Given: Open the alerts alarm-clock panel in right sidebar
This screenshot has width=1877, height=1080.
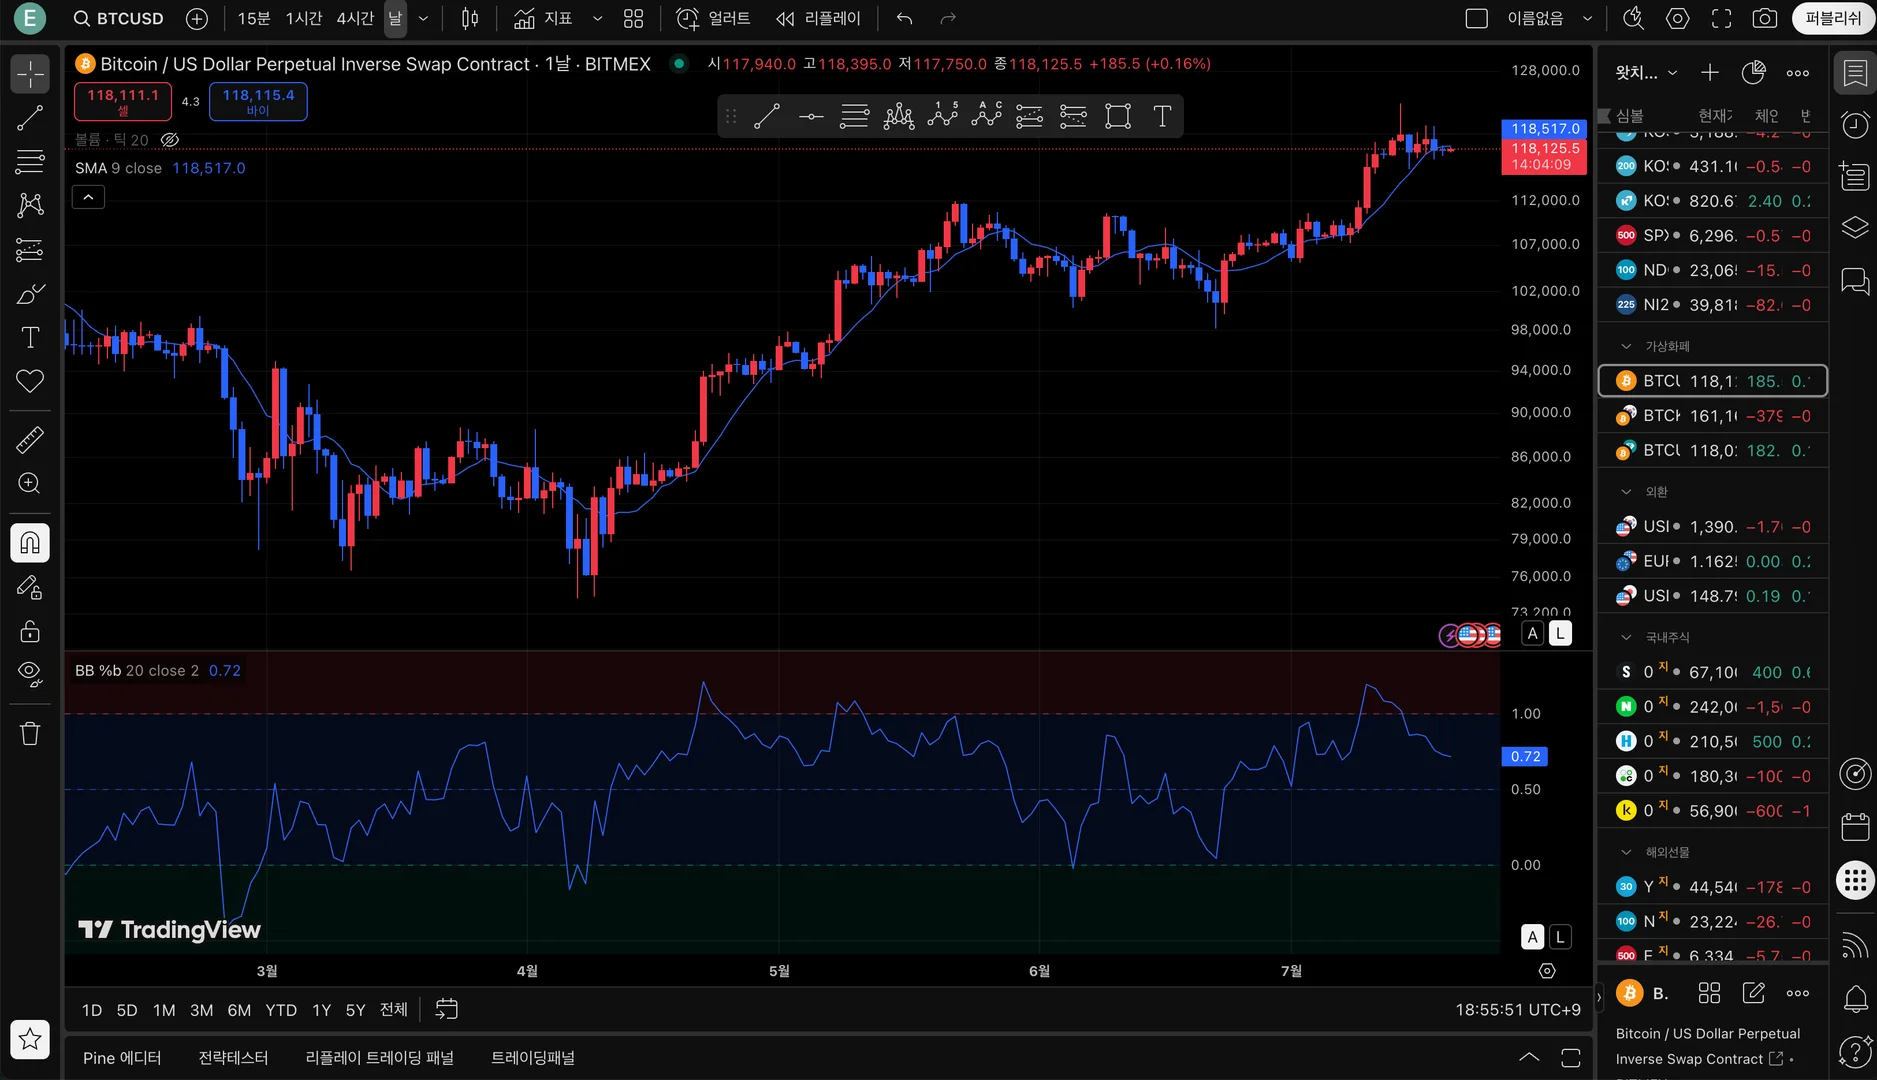Looking at the screenshot, I should point(1855,125).
